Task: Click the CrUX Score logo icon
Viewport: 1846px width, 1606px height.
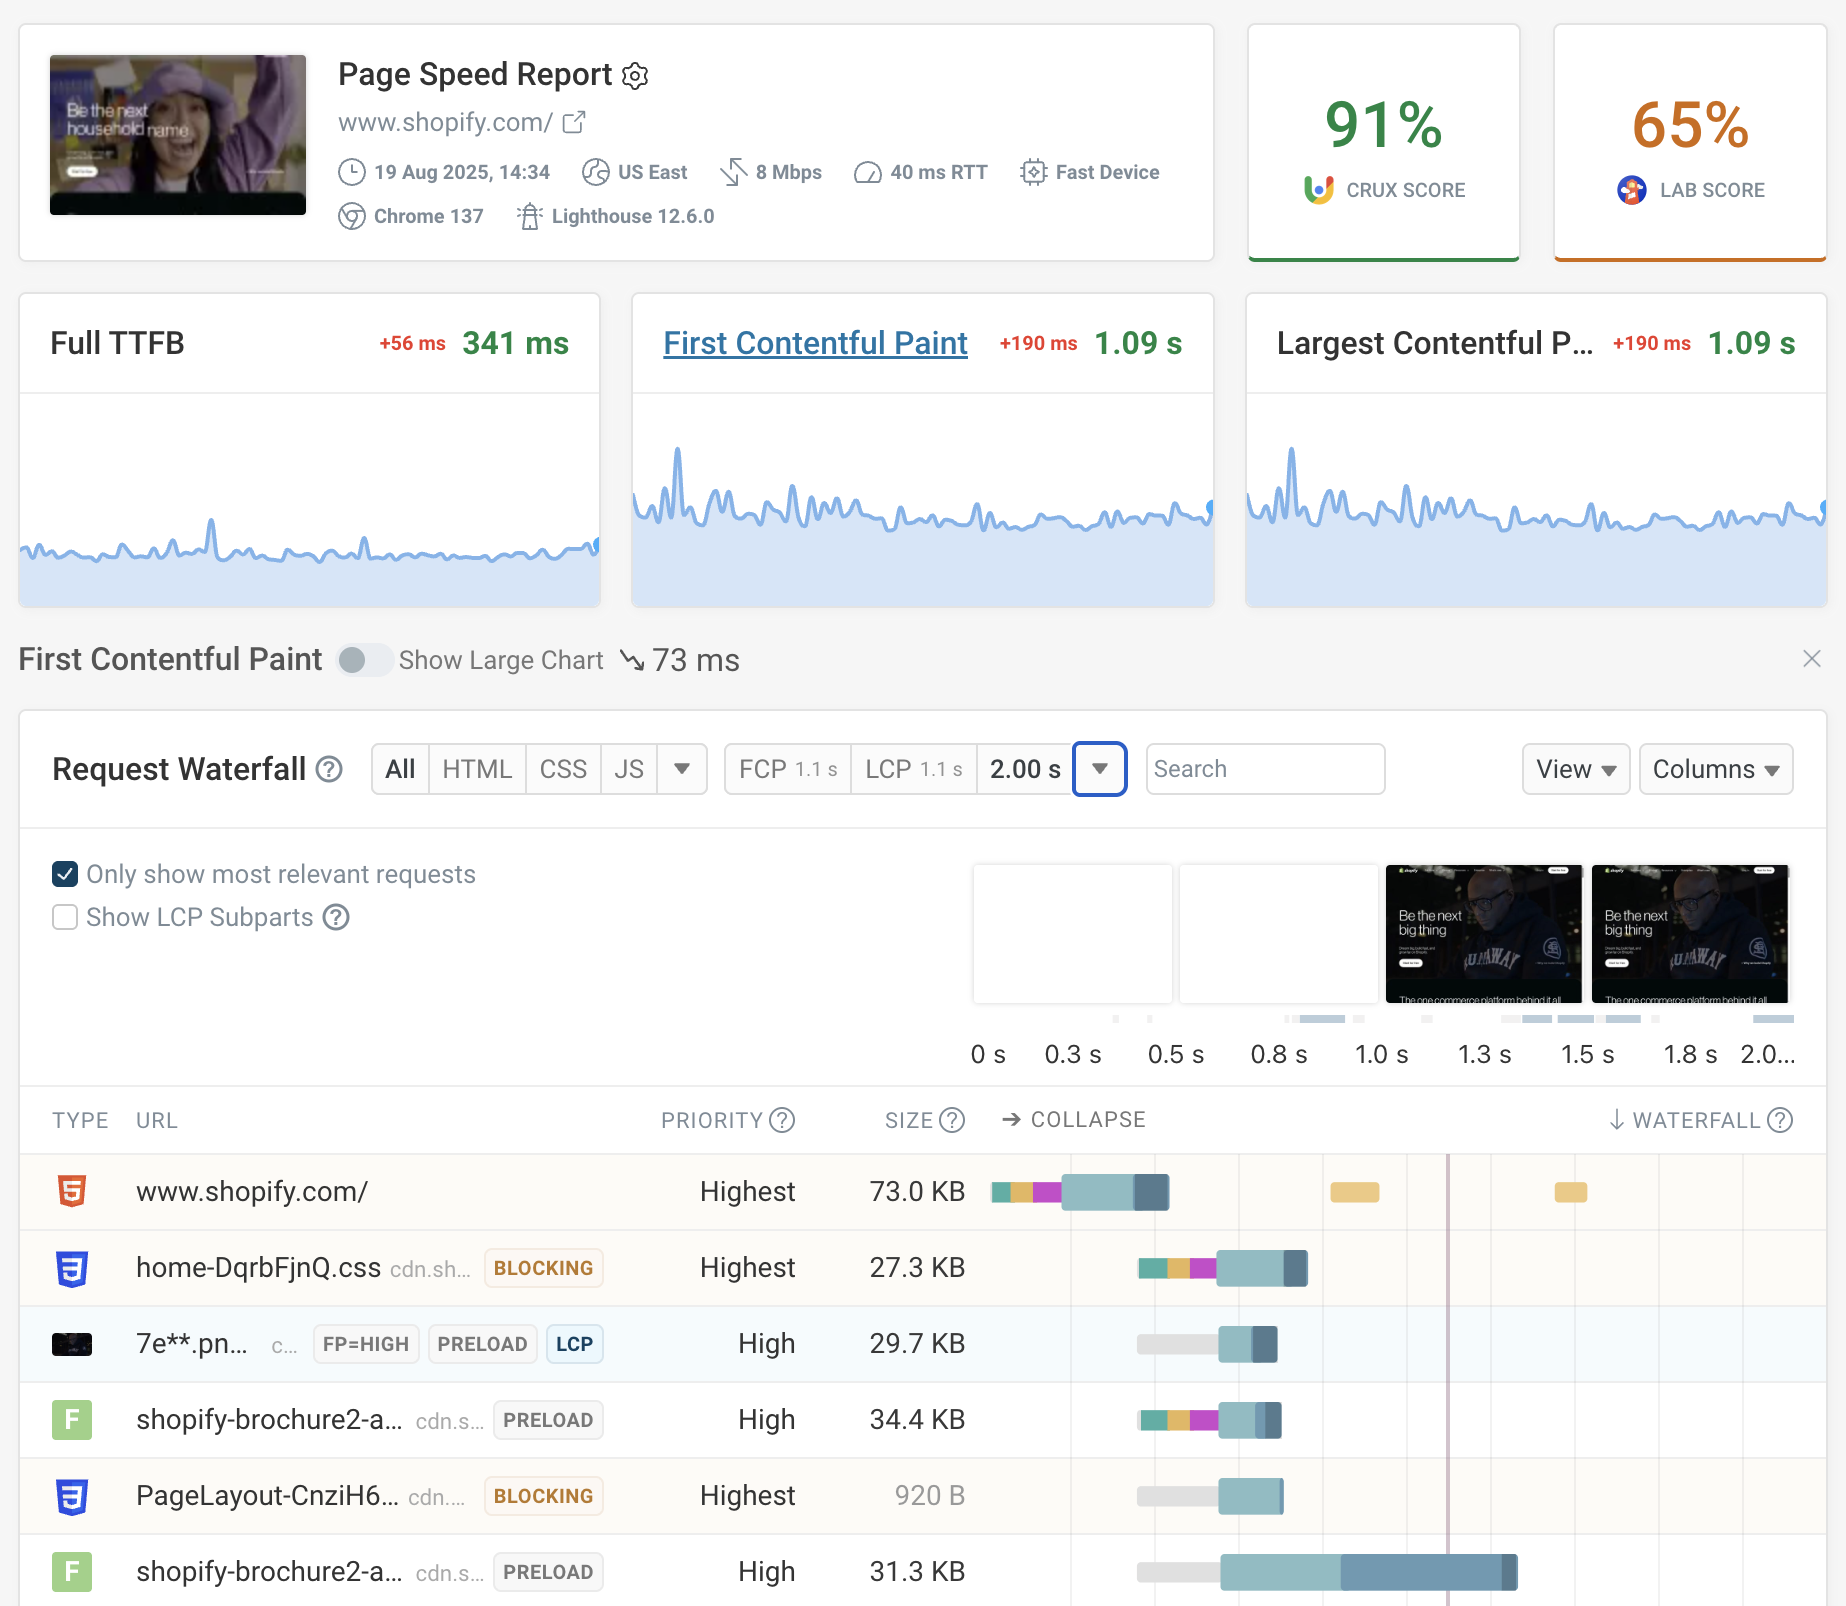Action: point(1319,189)
